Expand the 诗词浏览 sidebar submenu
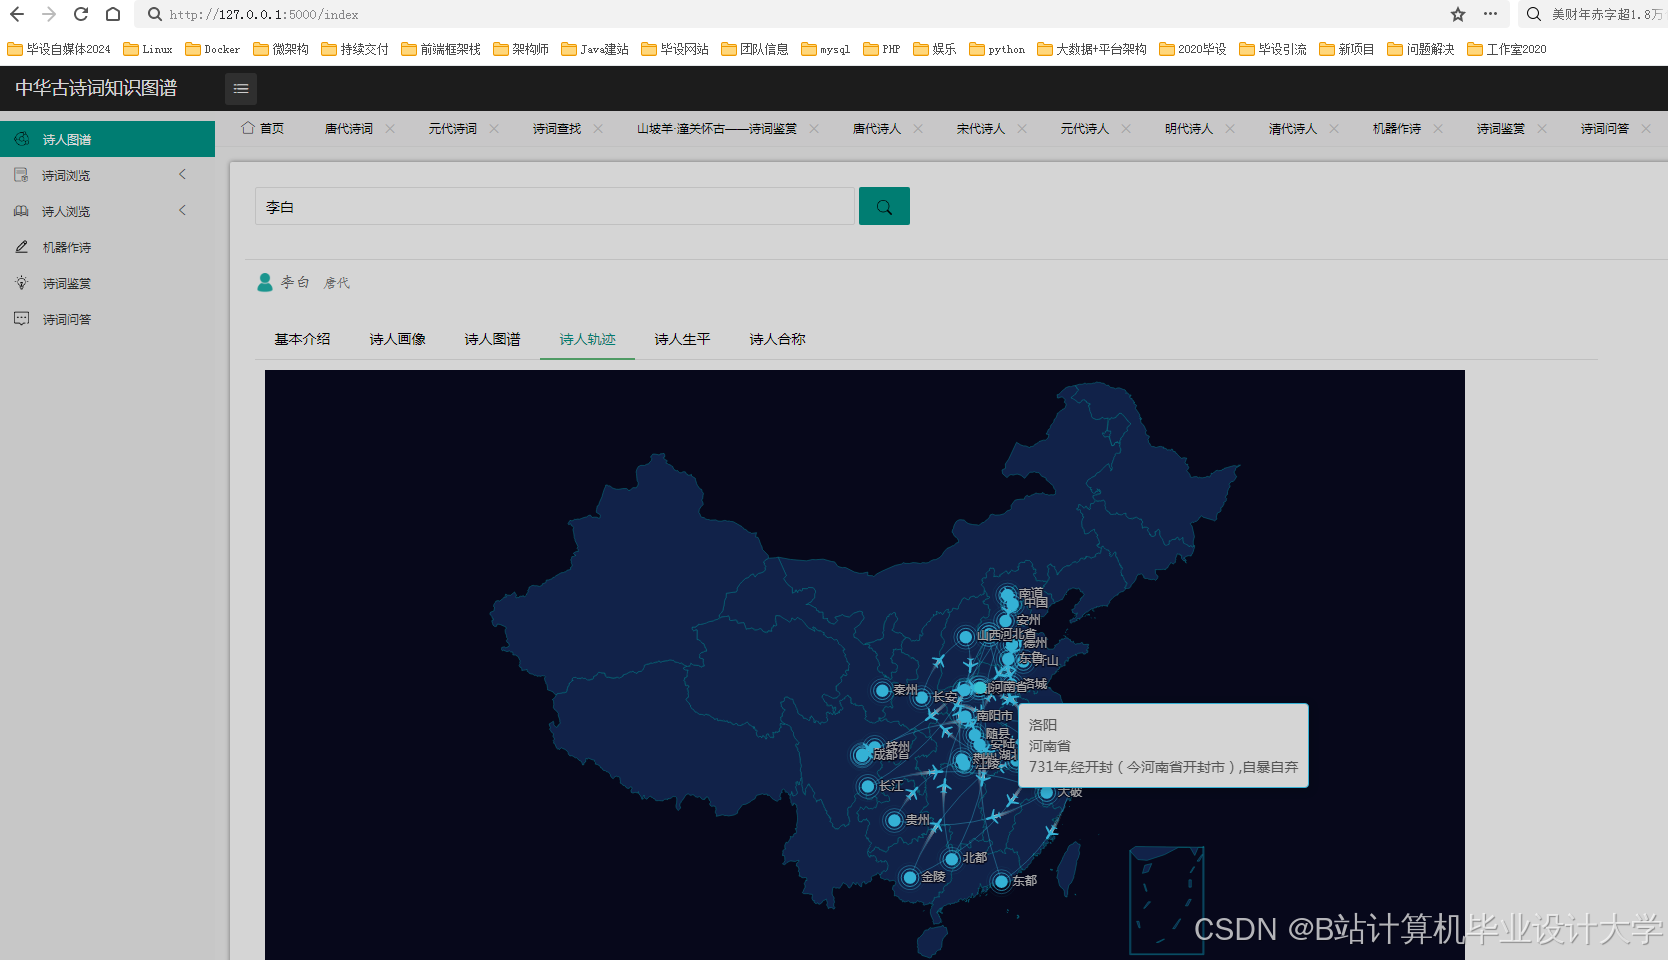The width and height of the screenshot is (1668, 960). coord(183,174)
